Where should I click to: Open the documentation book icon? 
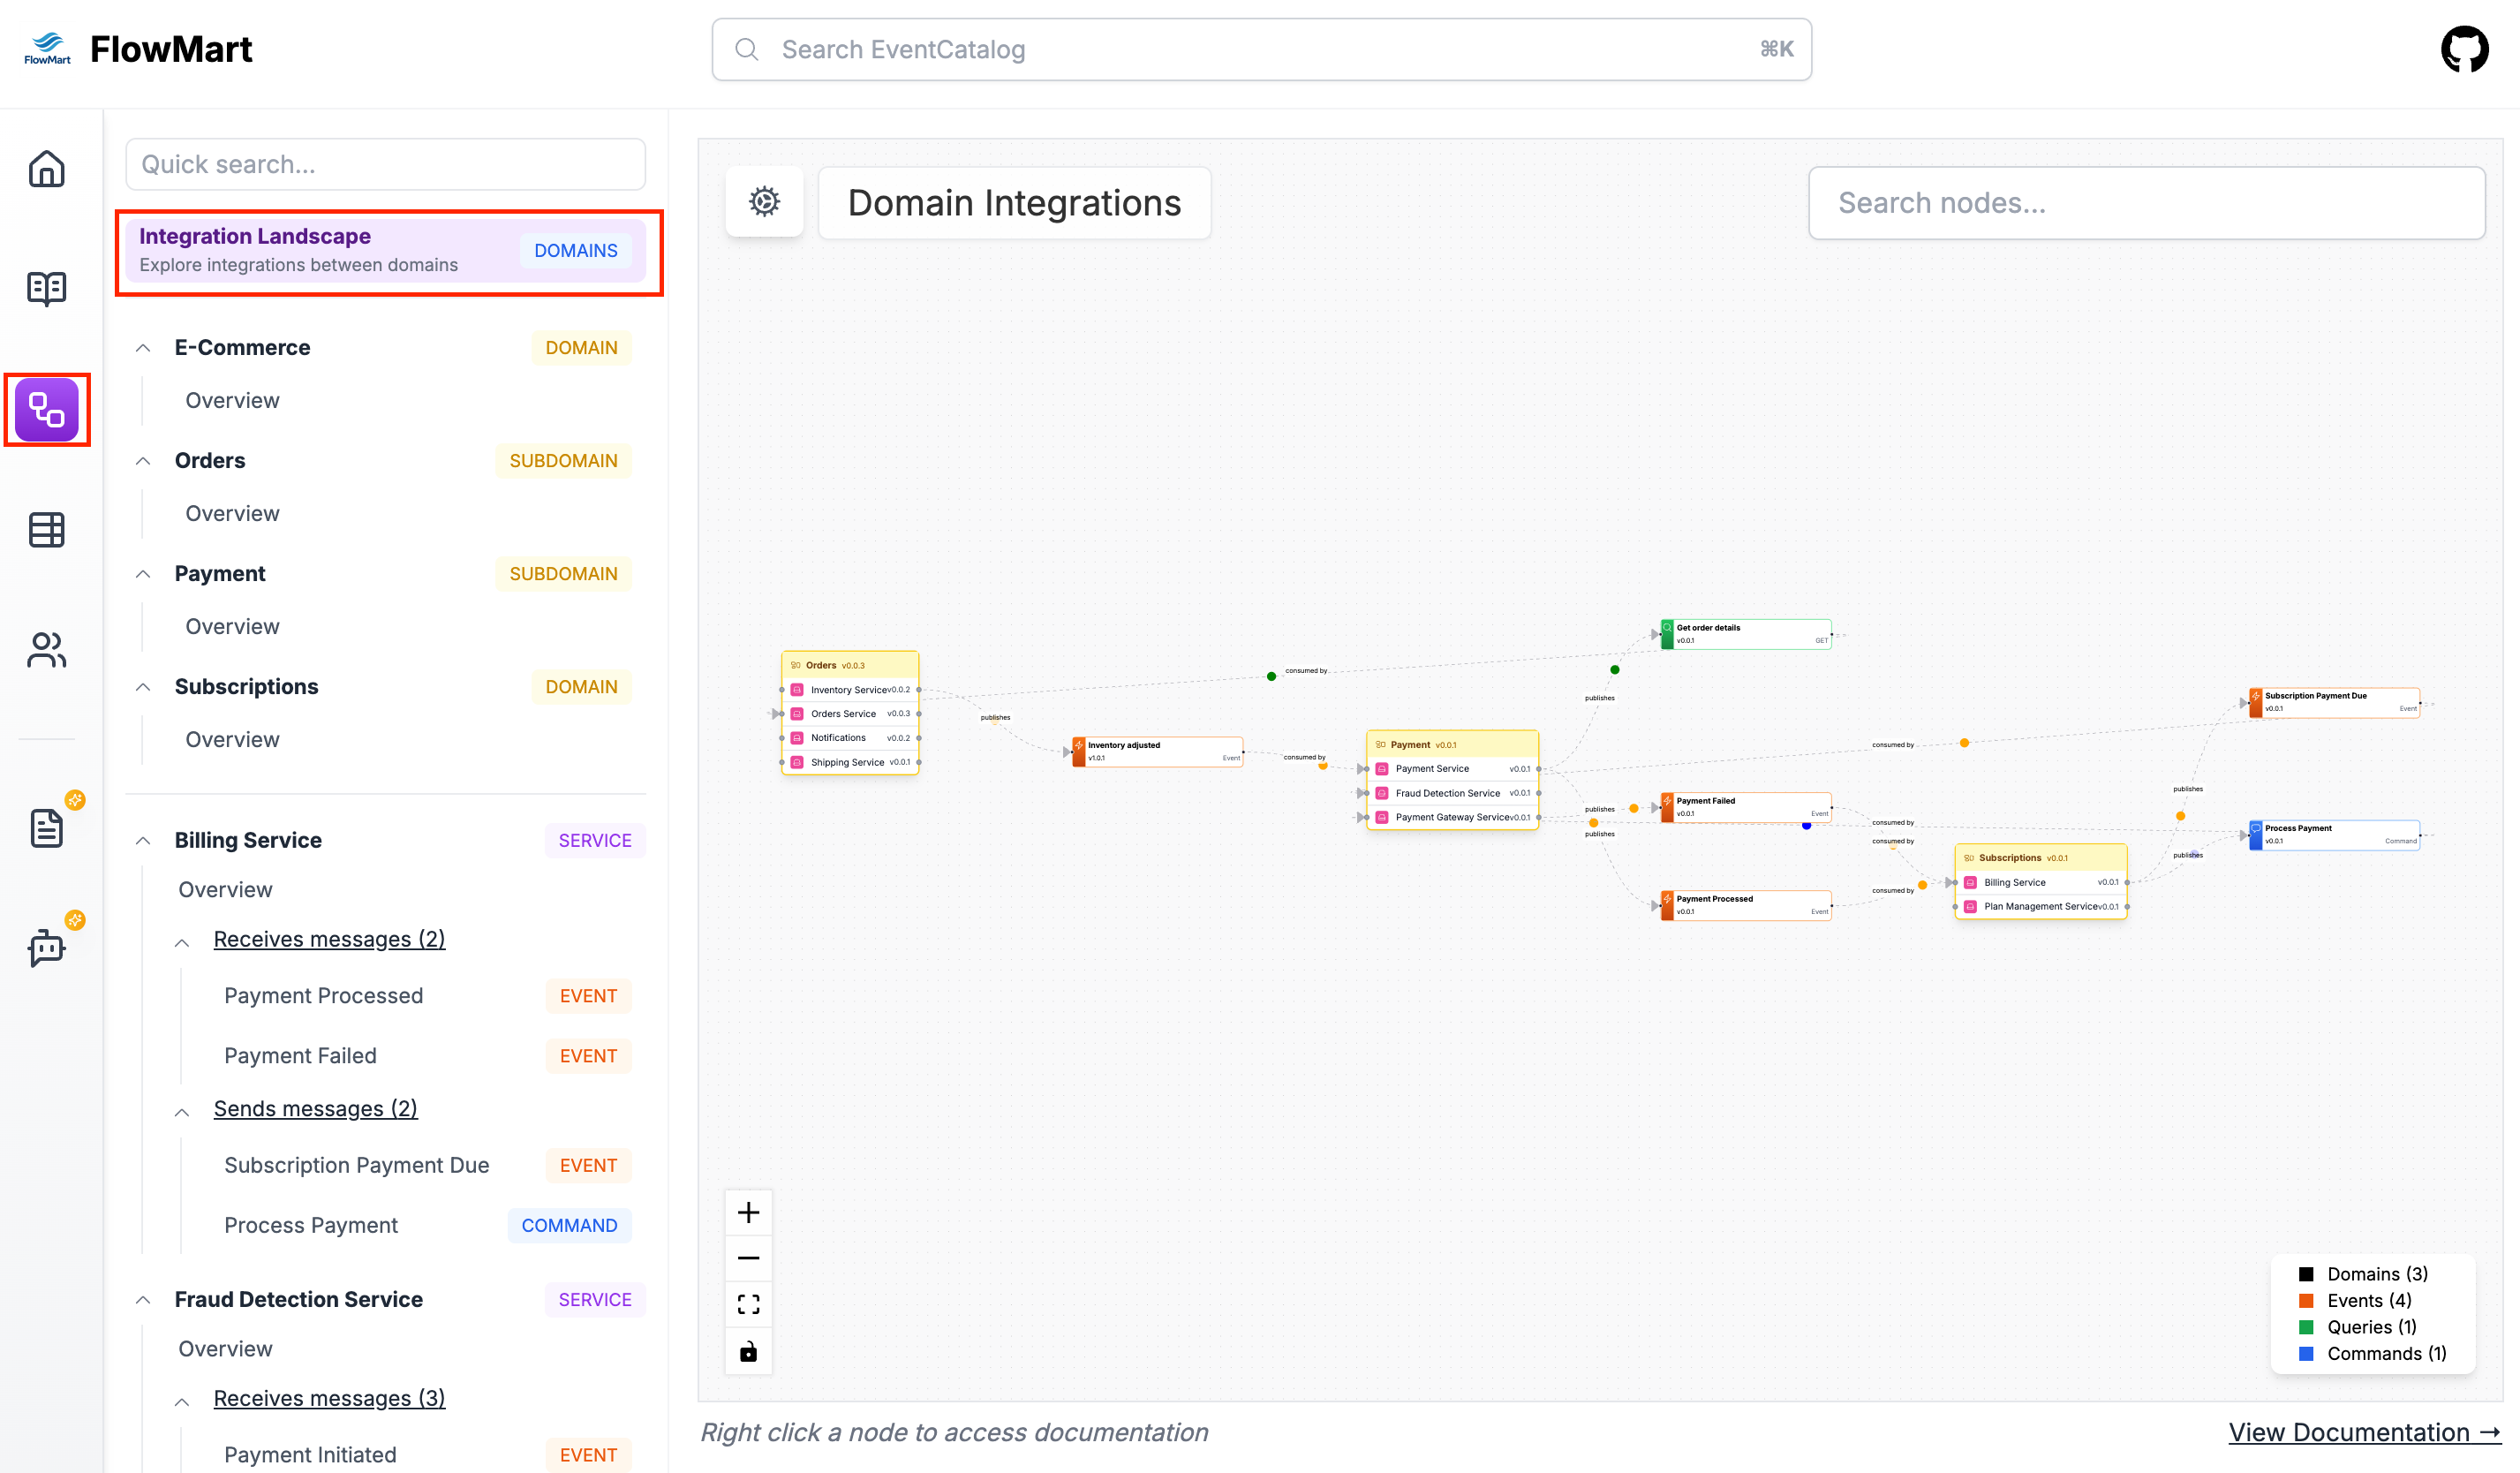[46, 289]
